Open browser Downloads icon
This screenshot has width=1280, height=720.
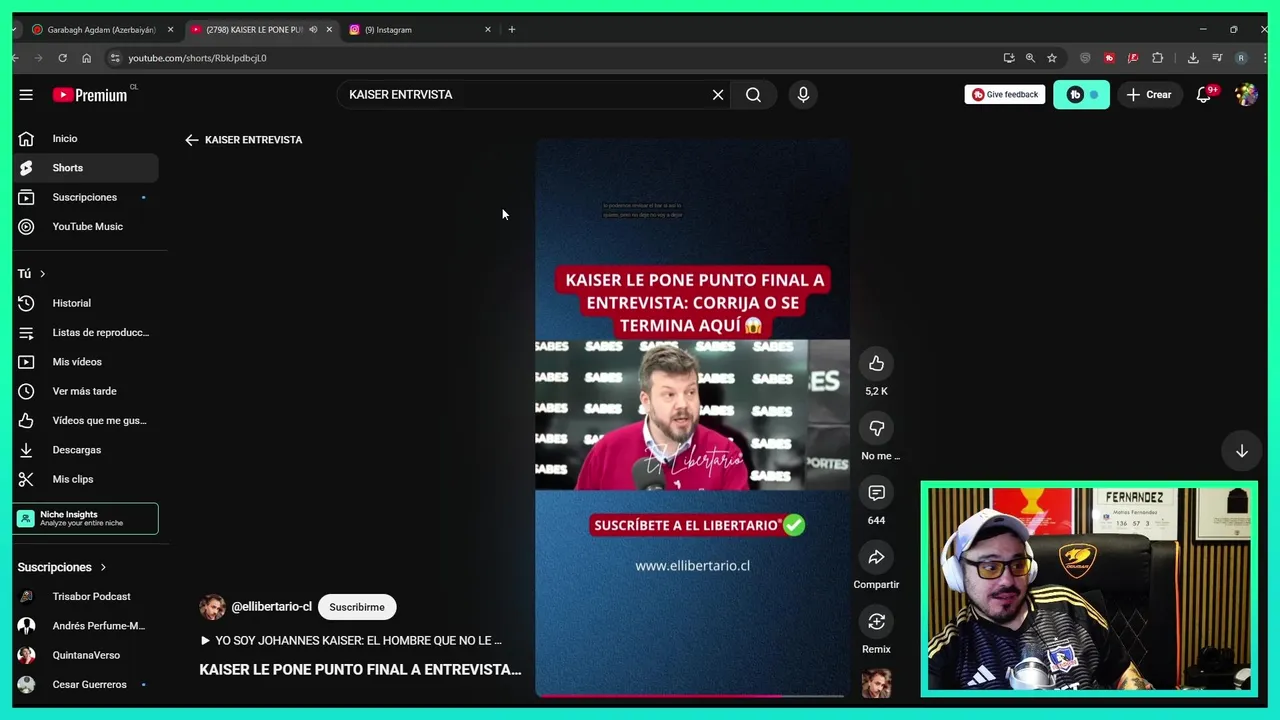click(x=1193, y=58)
